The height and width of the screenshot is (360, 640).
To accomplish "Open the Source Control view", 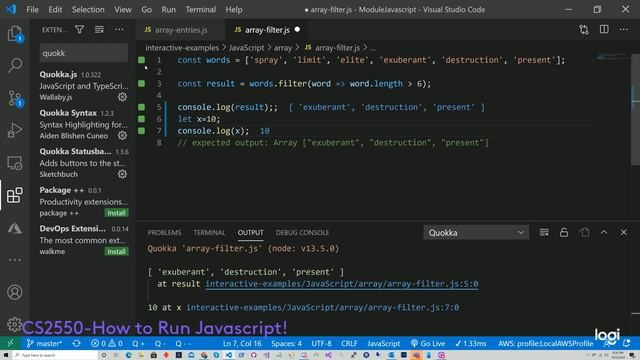I will click(x=15, y=98).
